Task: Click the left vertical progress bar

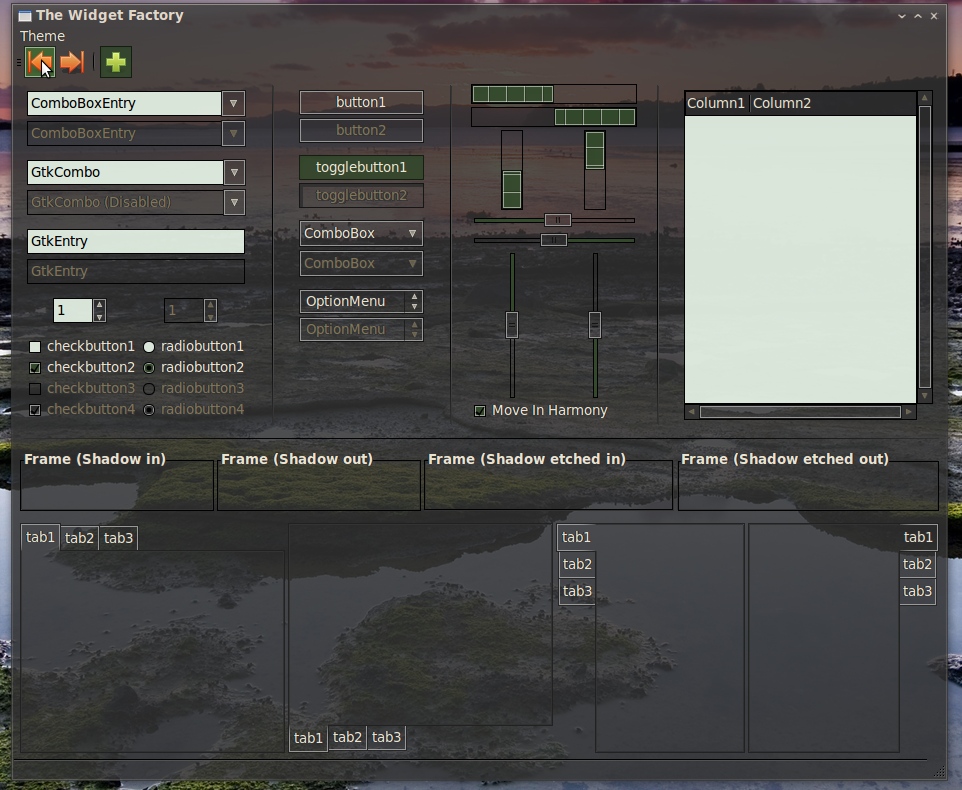Action: coord(512,170)
